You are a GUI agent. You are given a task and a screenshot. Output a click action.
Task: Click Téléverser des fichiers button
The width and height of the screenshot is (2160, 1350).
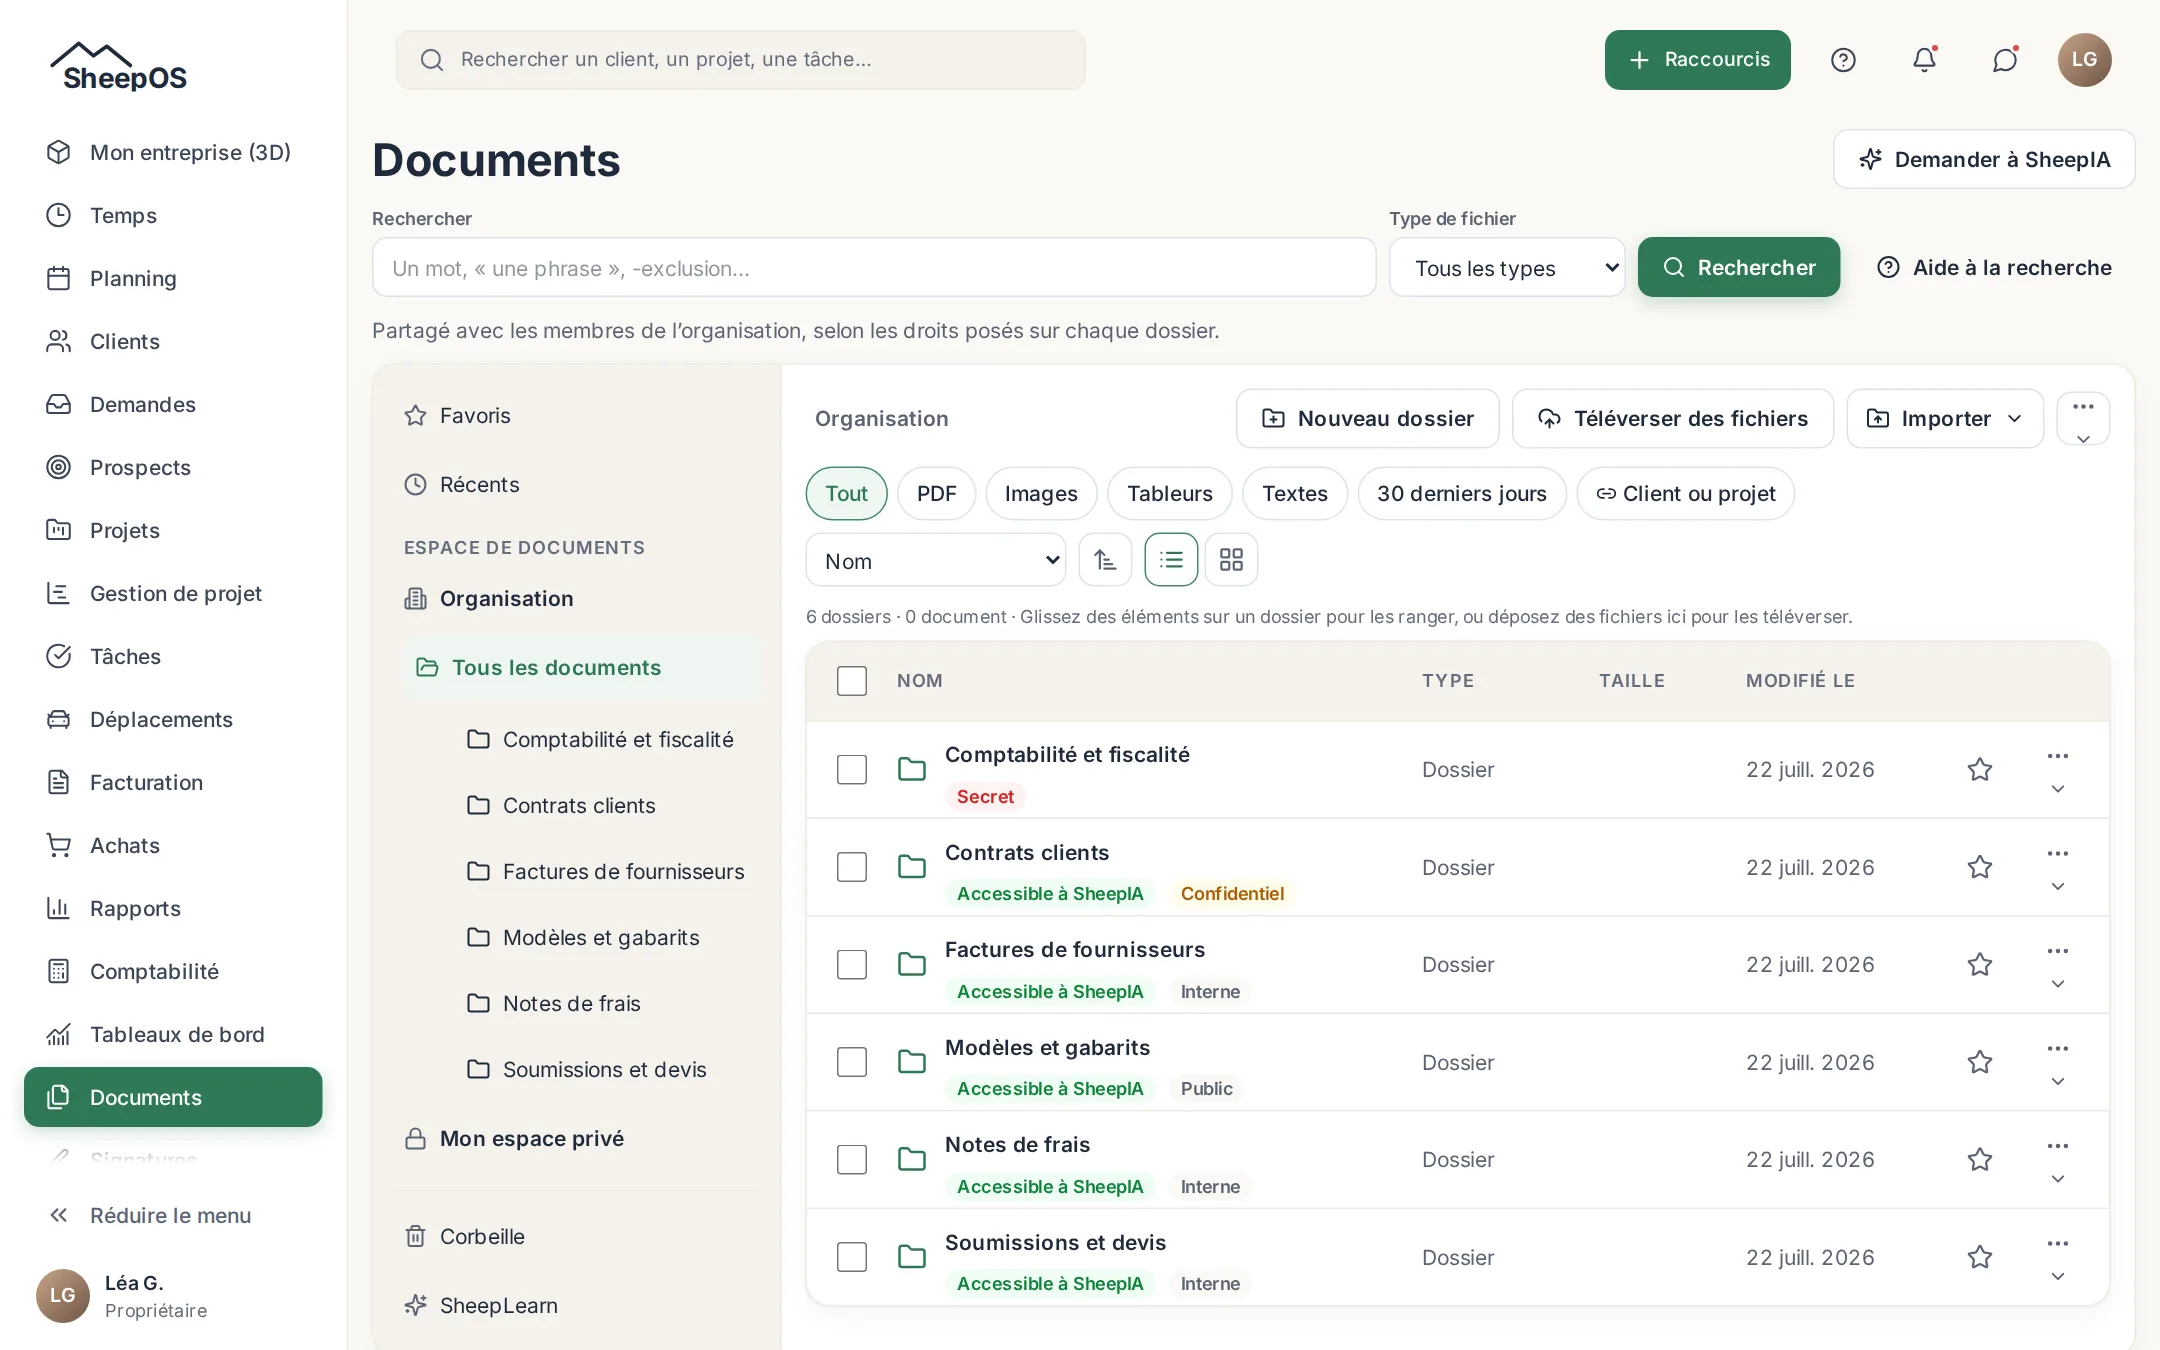click(1672, 419)
